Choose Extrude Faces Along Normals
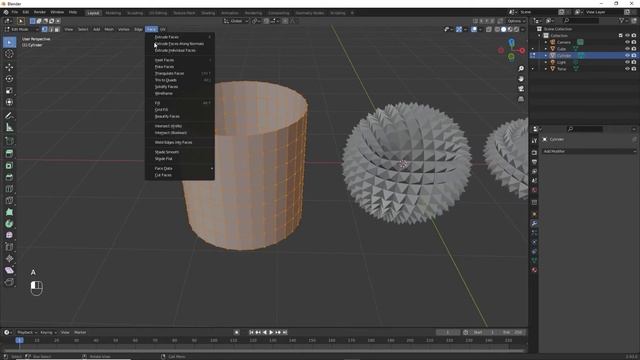The image size is (640, 360). point(180,44)
